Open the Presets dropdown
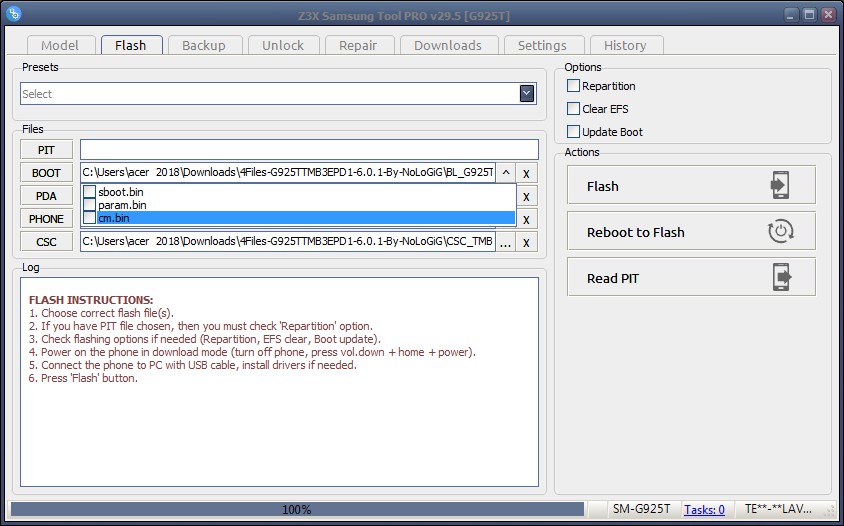844x526 pixels. coord(527,93)
